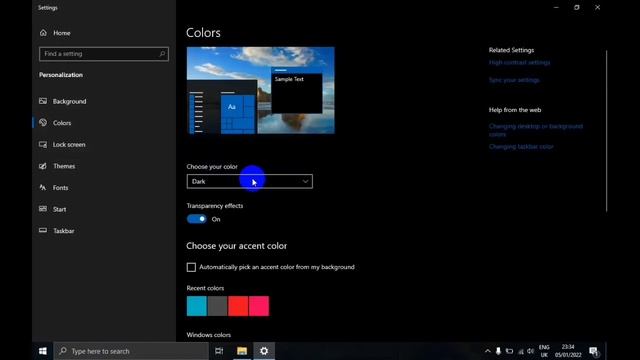Open Task View from taskbar
This screenshot has width=640, height=360.
pyautogui.click(x=219, y=351)
